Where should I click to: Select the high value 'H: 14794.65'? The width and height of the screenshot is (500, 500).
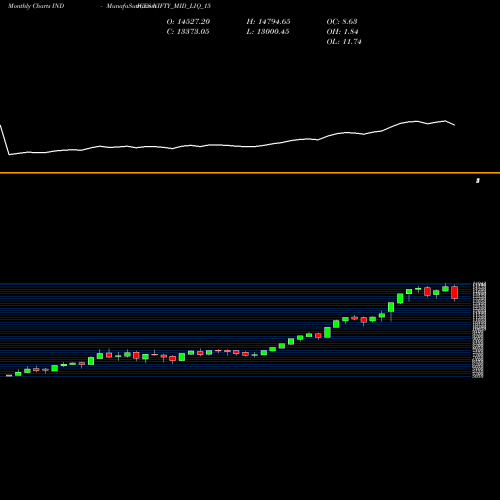[268, 22]
